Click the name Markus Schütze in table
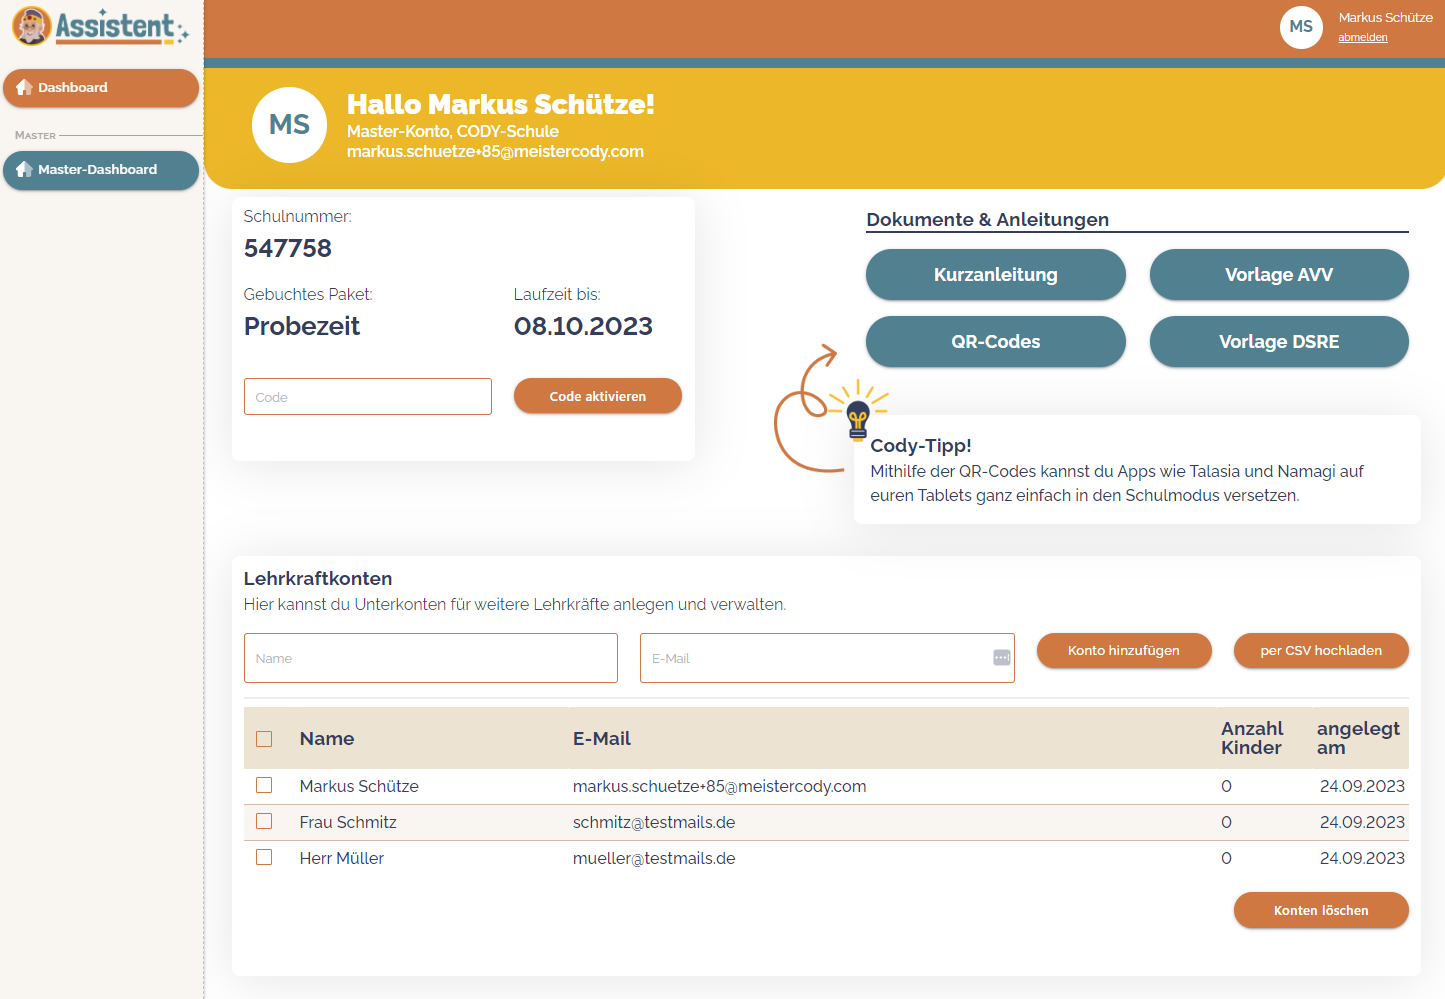Image resolution: width=1445 pixels, height=999 pixels. pyautogui.click(x=359, y=786)
